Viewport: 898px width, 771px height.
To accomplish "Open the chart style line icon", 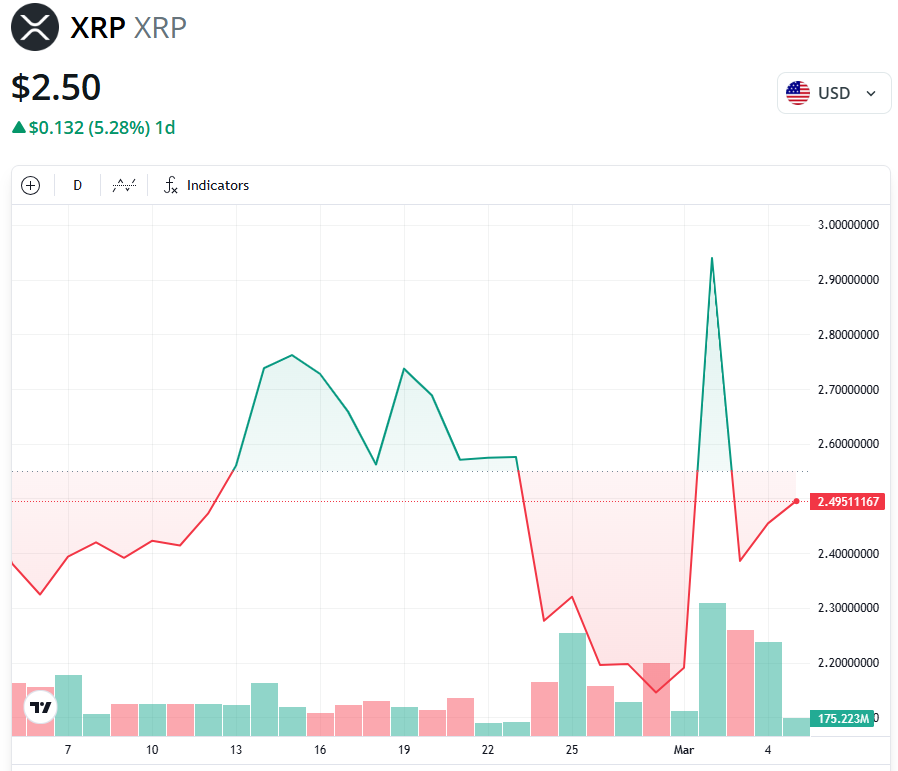I will point(124,185).
